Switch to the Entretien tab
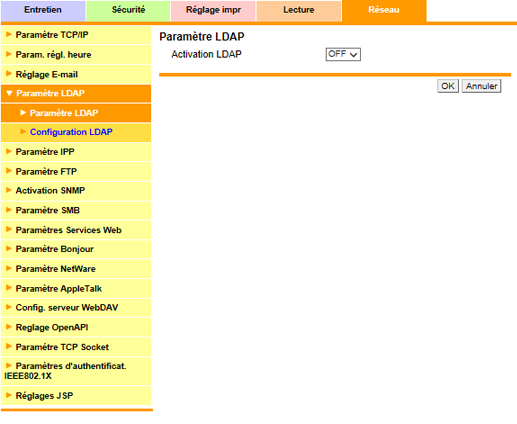The width and height of the screenshot is (517, 424). [43, 10]
